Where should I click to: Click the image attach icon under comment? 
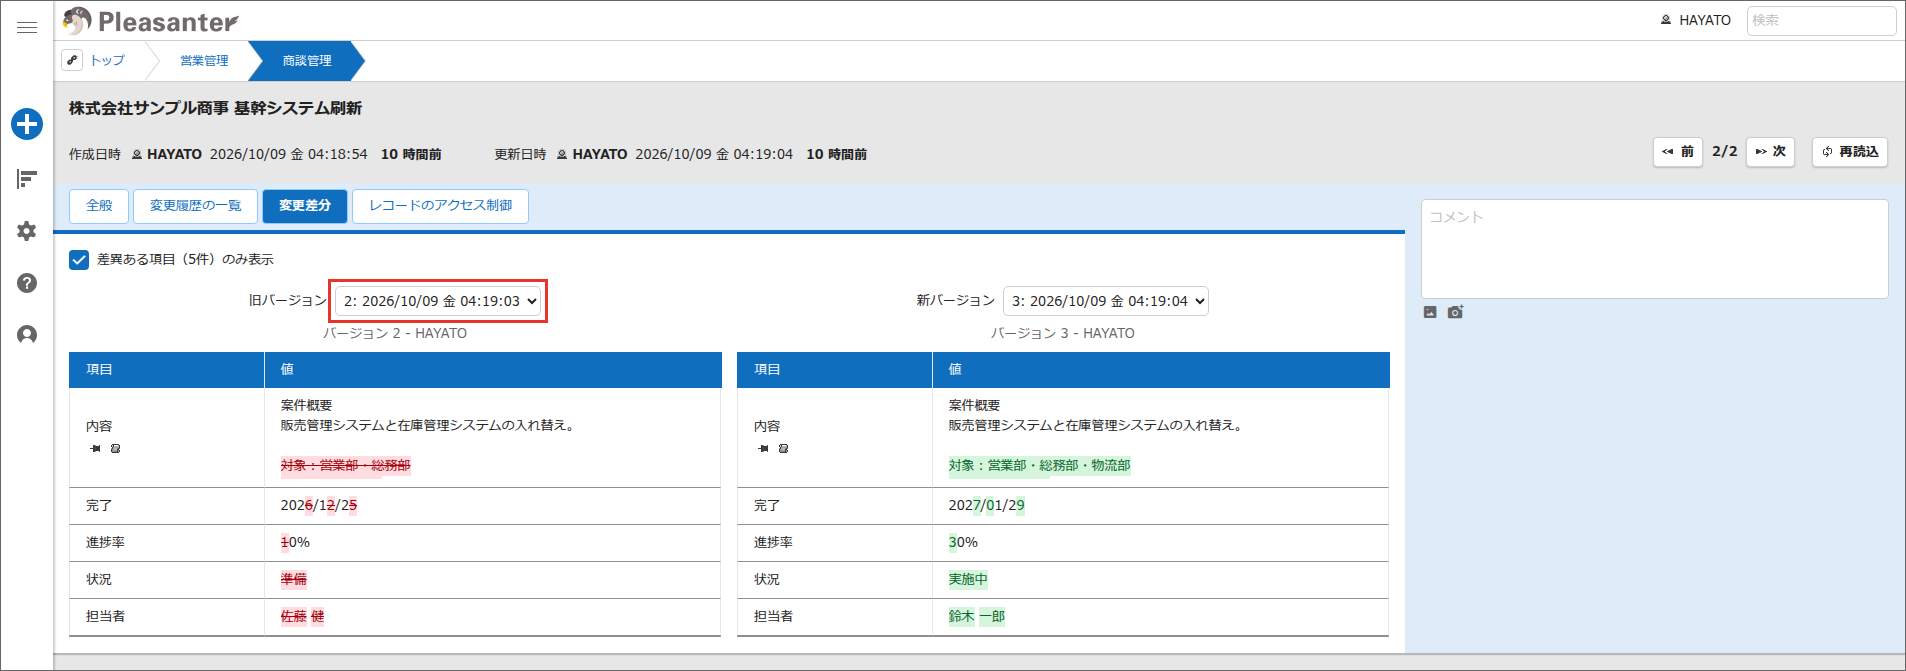tap(1430, 312)
